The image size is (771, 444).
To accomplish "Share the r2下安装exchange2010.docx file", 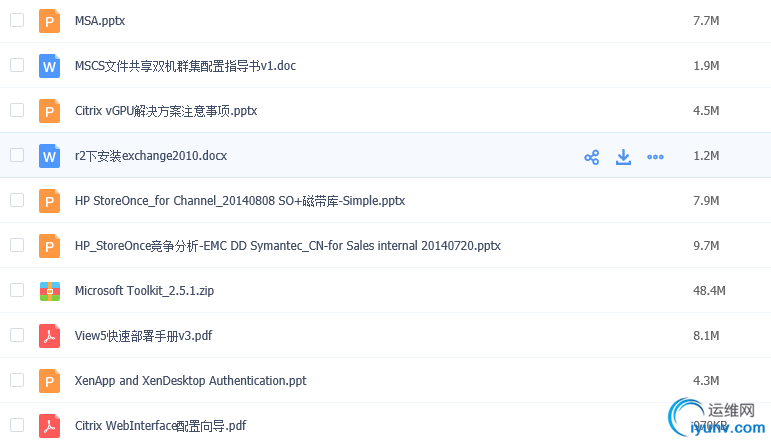I will [x=592, y=157].
